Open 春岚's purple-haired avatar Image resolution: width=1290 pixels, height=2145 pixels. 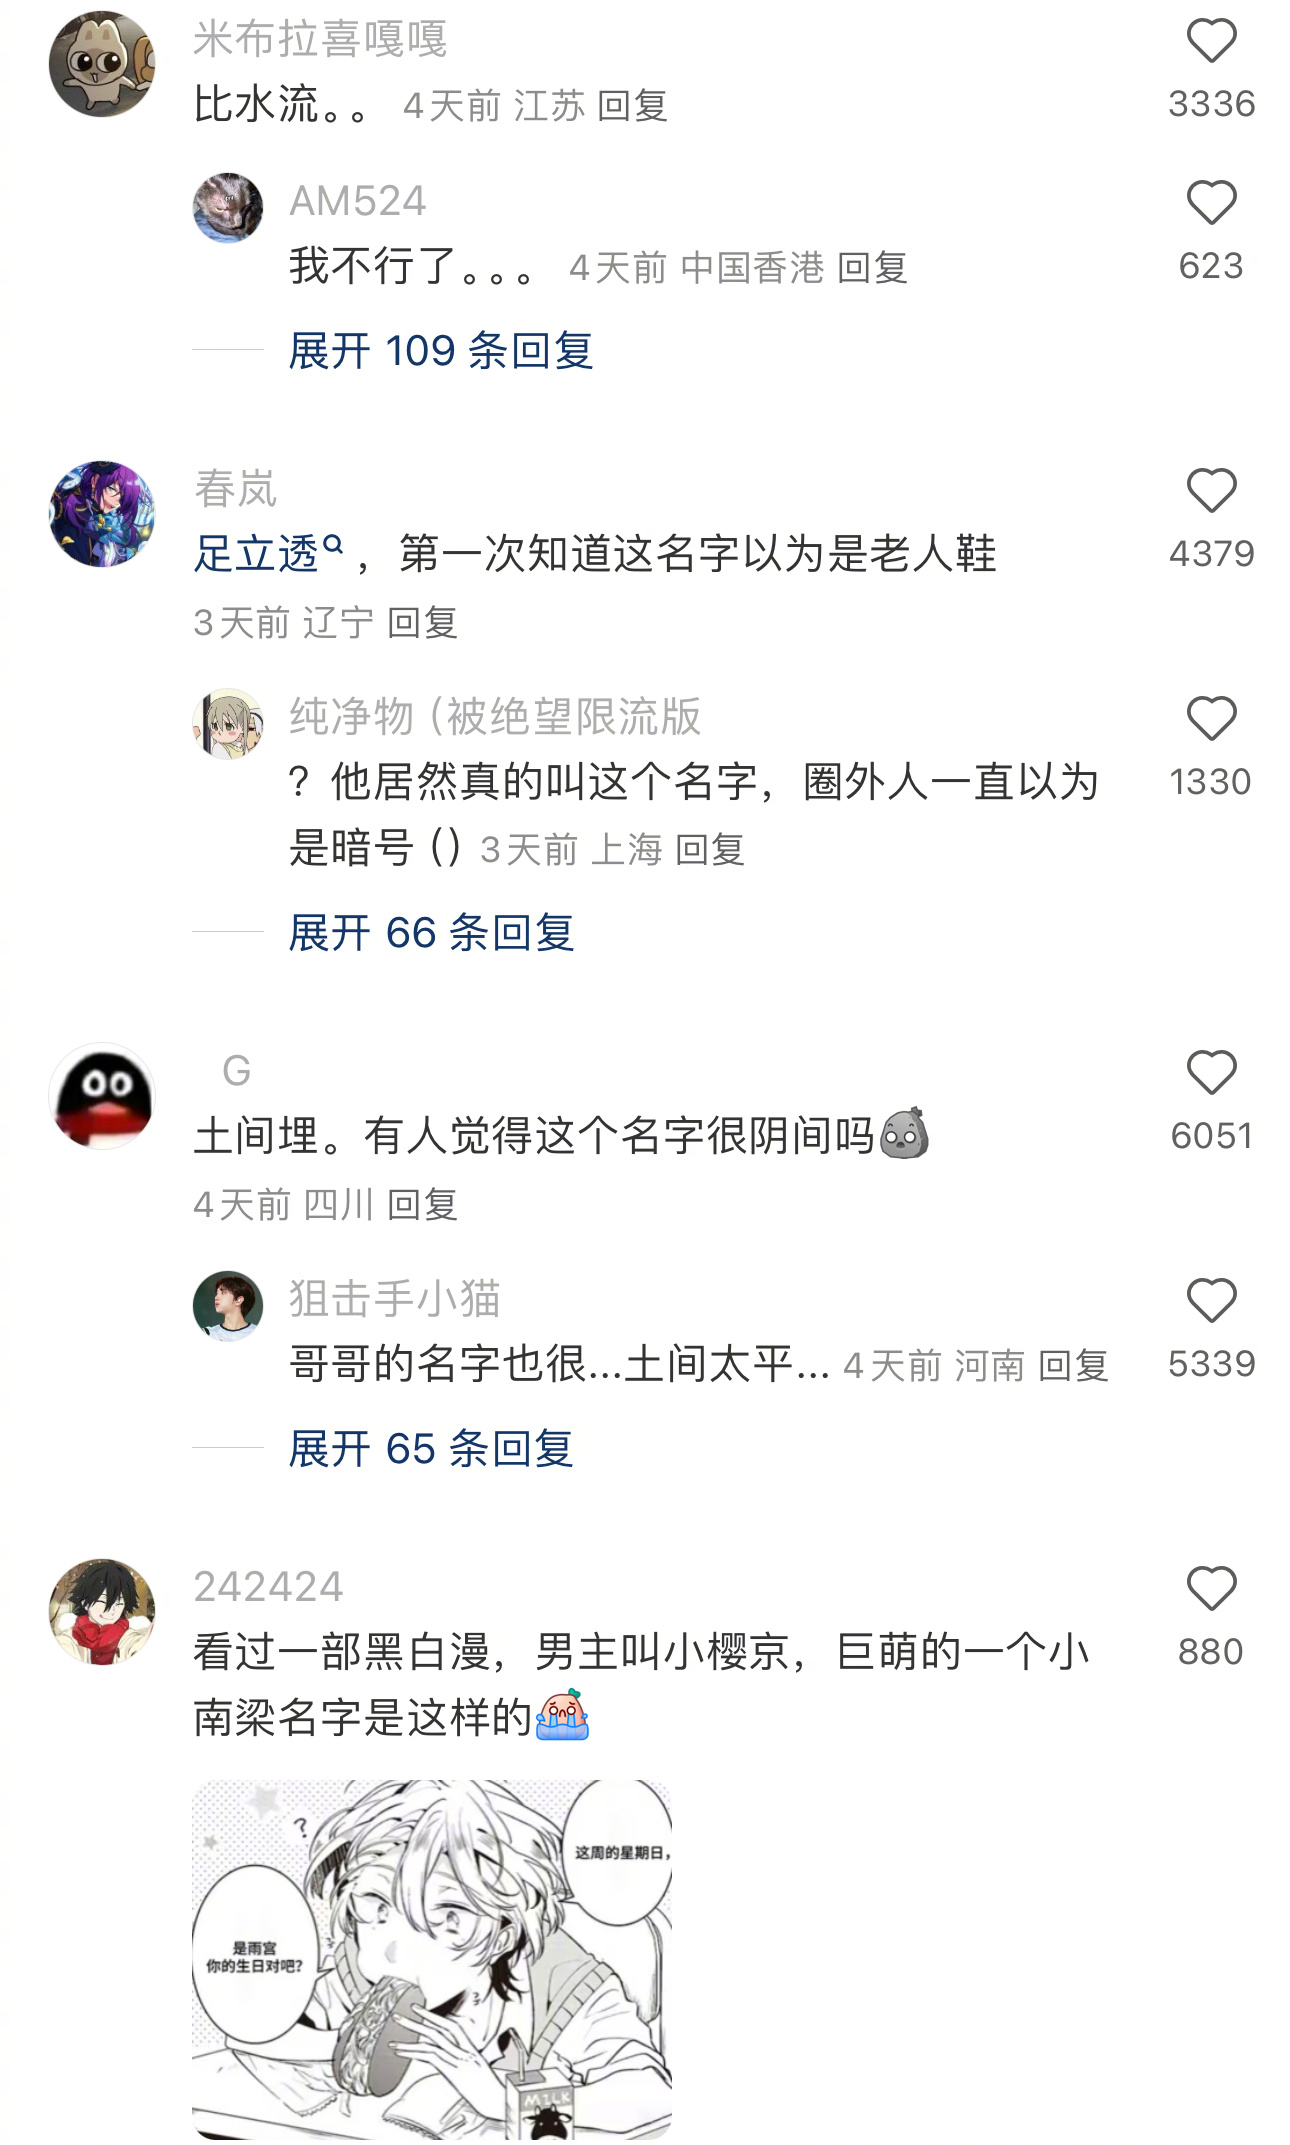pos(102,514)
